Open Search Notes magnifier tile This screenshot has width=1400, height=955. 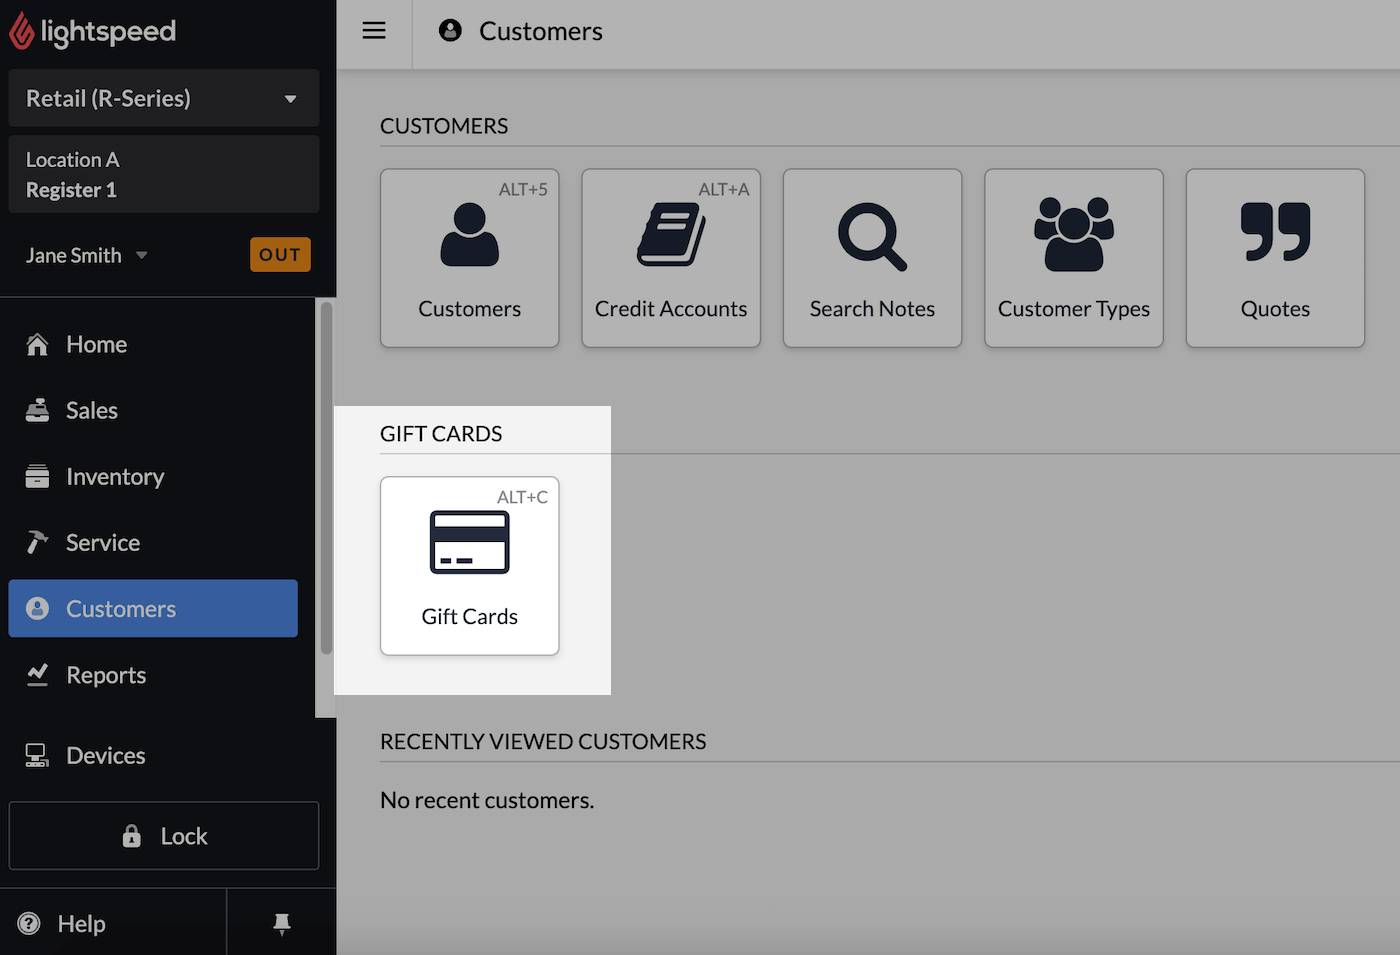tap(872, 258)
